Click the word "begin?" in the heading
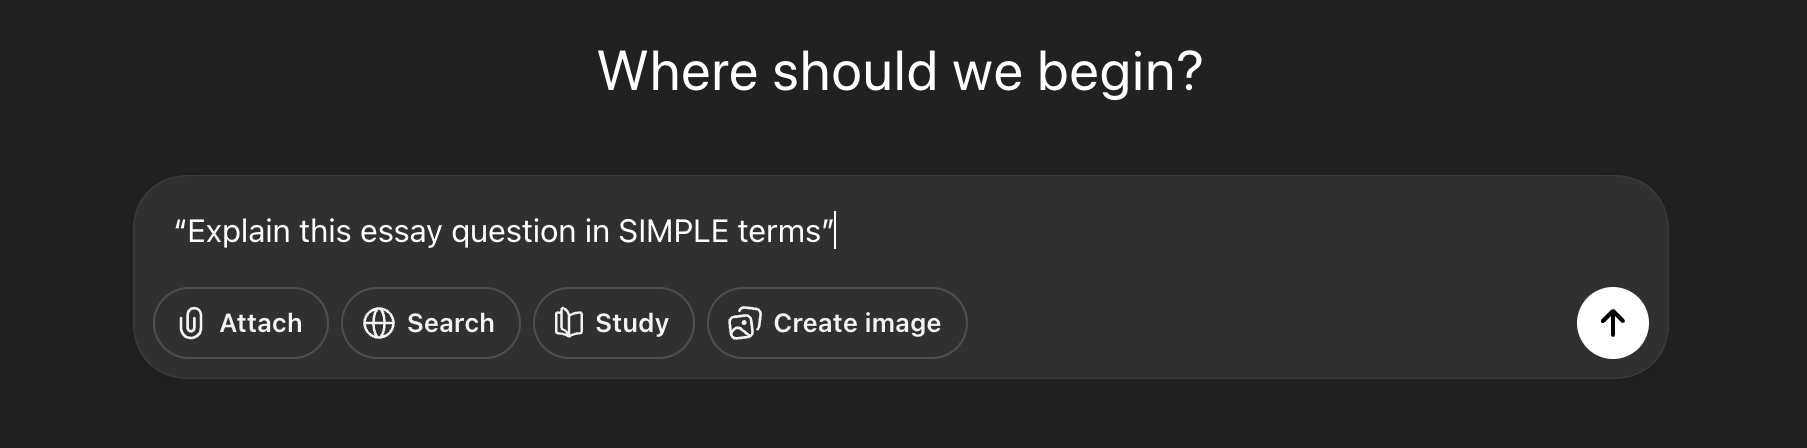Image resolution: width=1807 pixels, height=448 pixels. [x=1119, y=72]
